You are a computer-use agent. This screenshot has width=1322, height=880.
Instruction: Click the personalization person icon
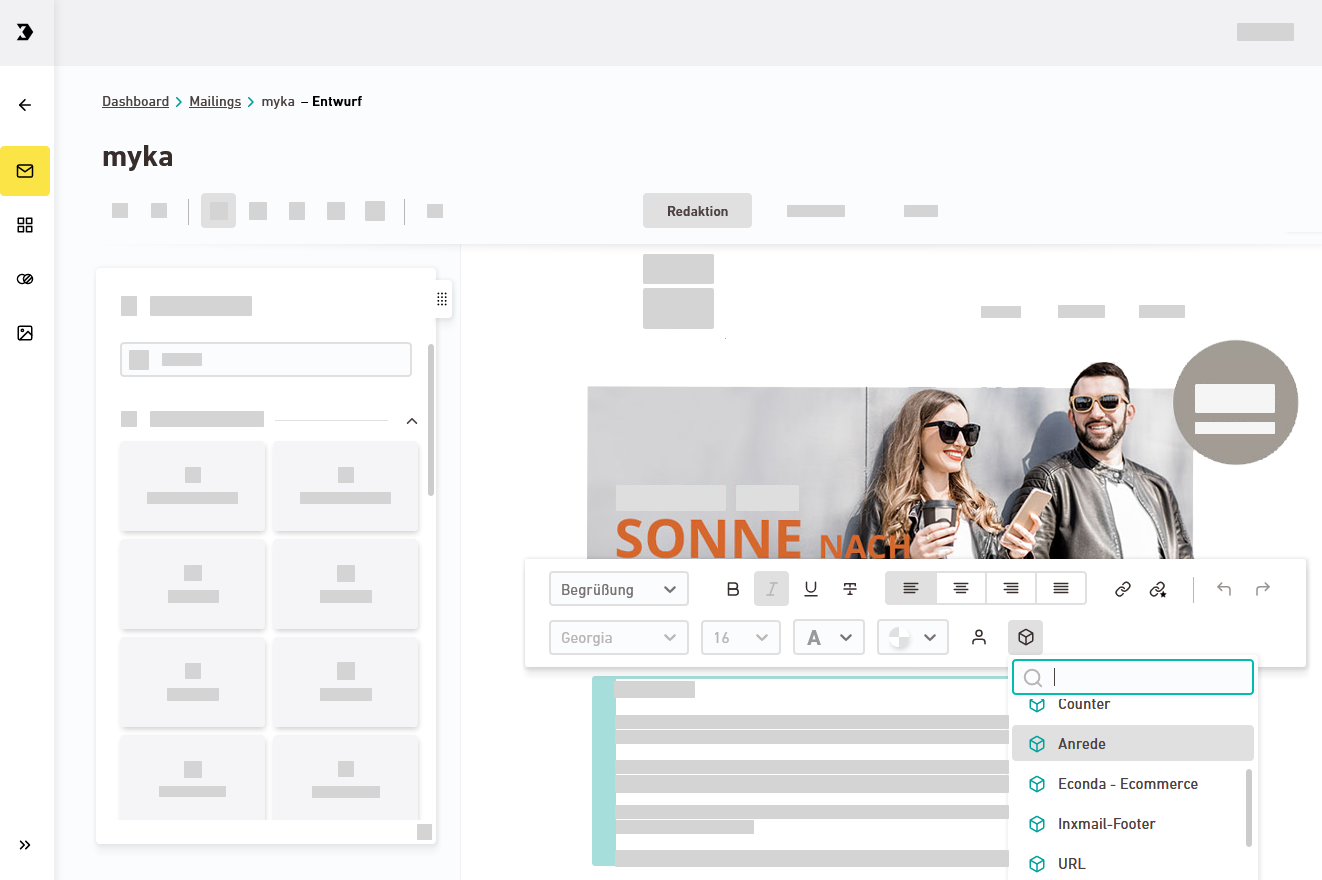979,637
